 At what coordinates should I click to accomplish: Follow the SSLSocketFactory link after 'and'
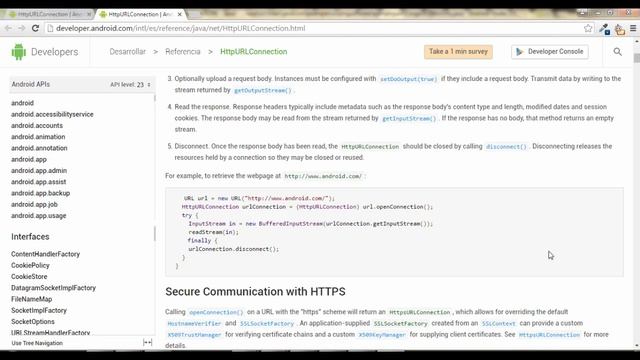tap(267, 323)
